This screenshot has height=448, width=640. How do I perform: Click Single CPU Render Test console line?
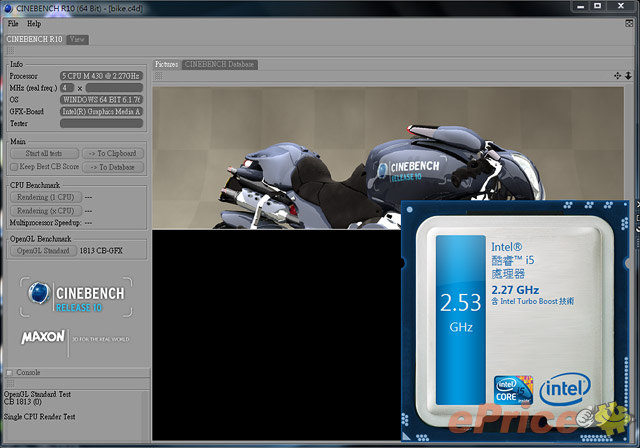tap(40, 417)
